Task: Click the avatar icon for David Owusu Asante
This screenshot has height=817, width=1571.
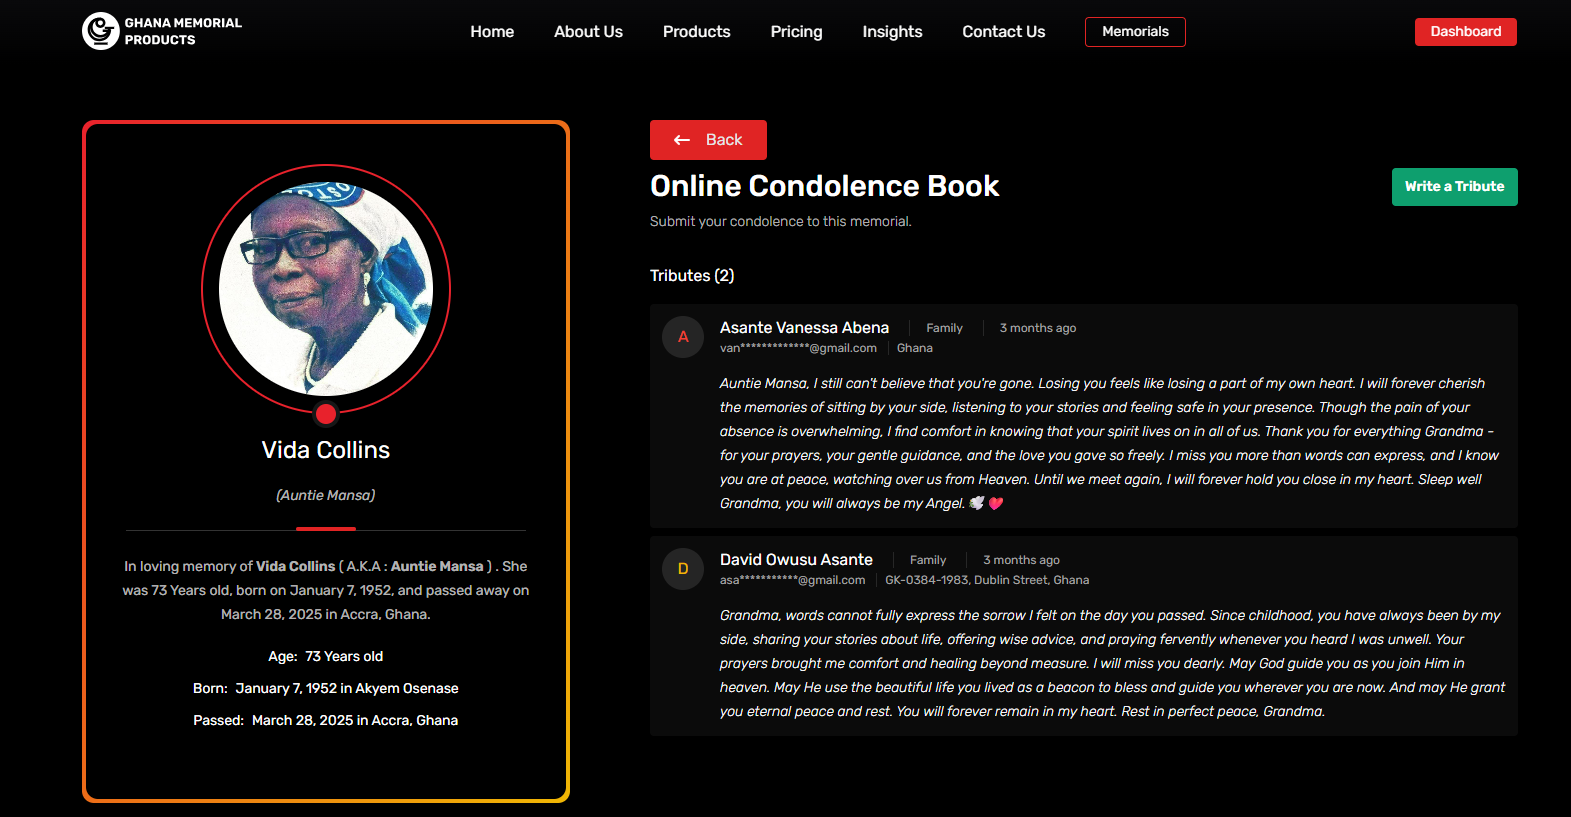Action: (683, 569)
